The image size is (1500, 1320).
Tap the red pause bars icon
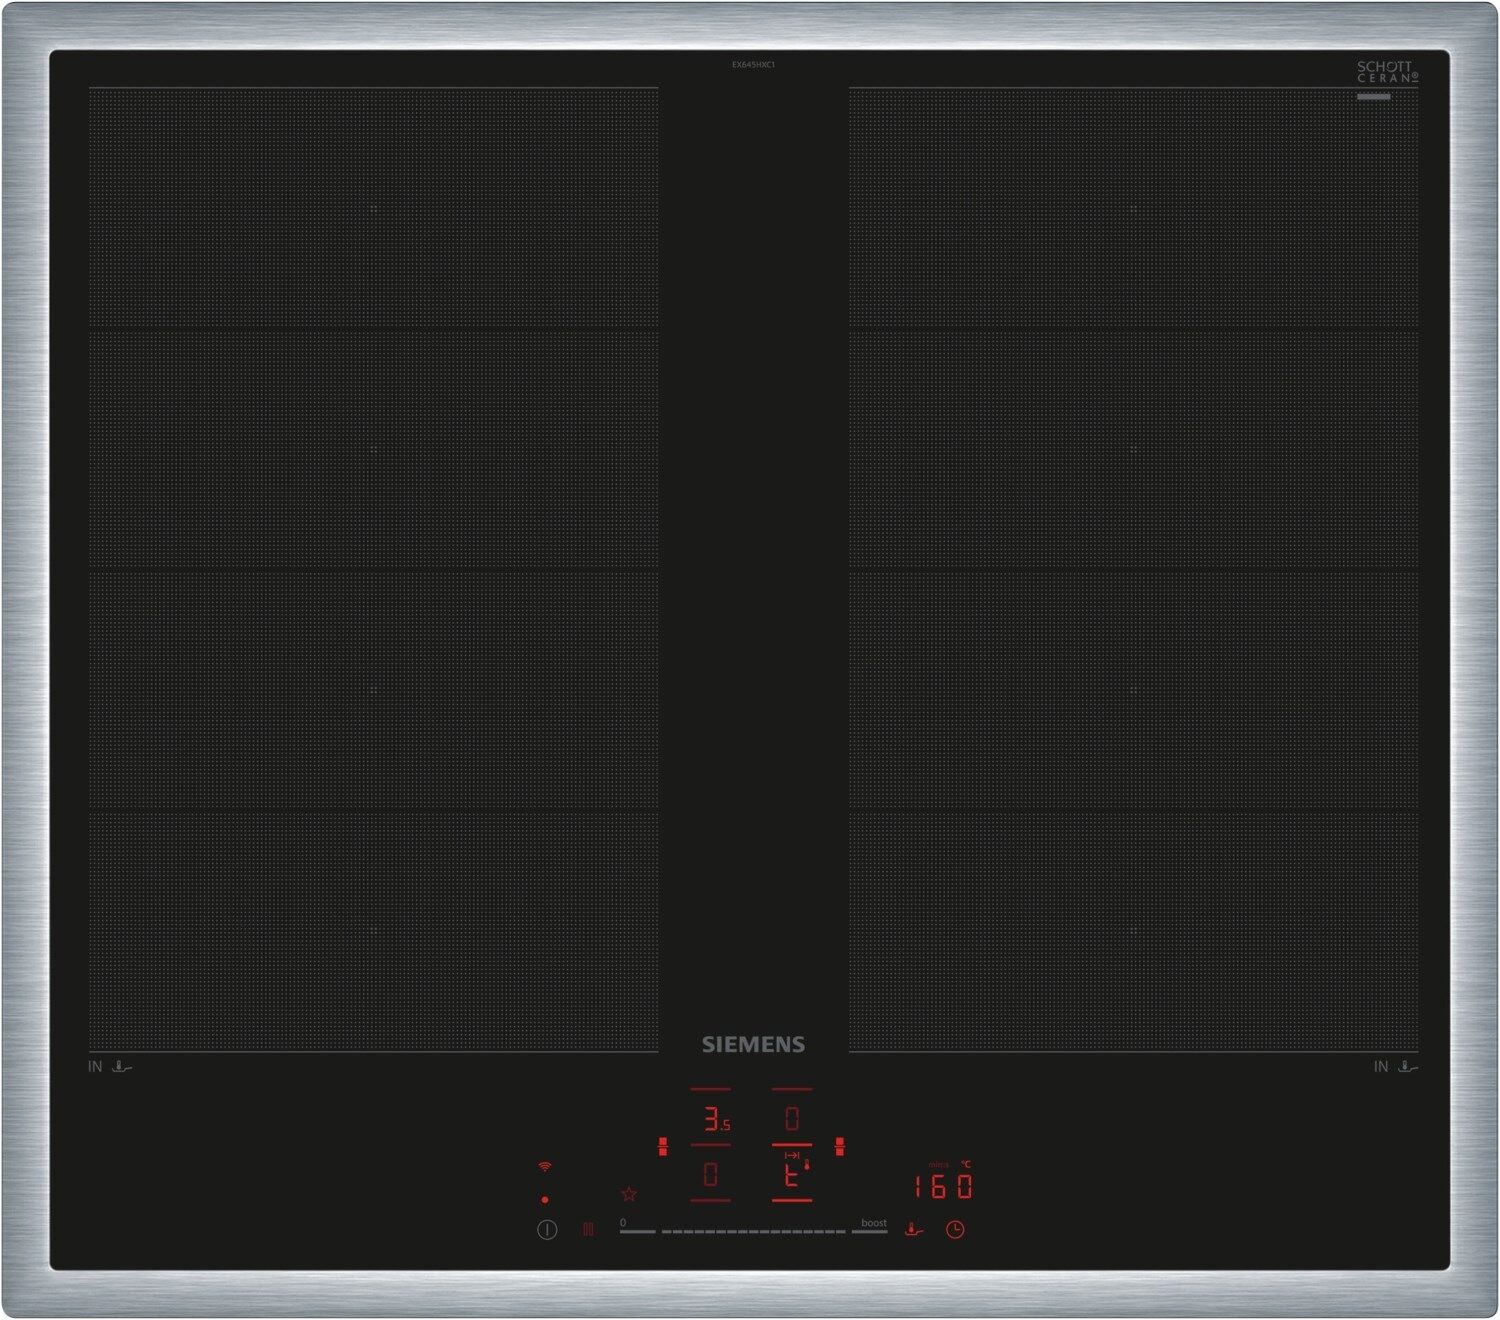[588, 1229]
